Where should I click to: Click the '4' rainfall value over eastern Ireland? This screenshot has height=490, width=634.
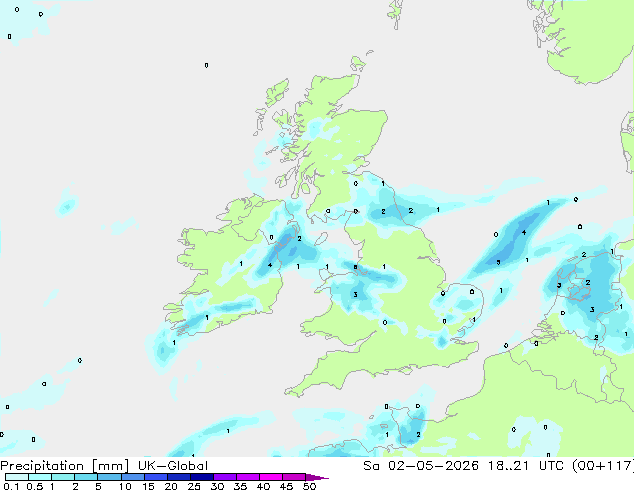click(270, 265)
